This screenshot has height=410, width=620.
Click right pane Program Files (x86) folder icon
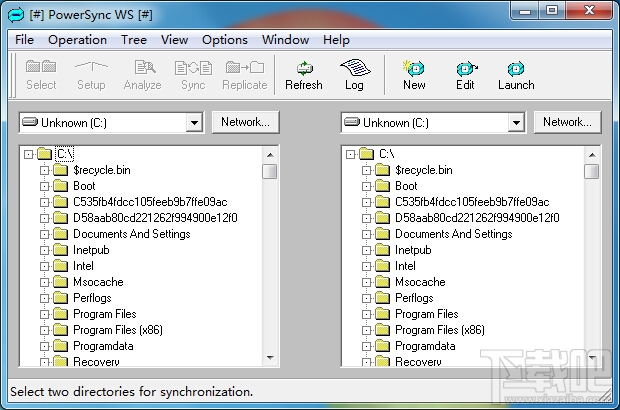click(382, 330)
